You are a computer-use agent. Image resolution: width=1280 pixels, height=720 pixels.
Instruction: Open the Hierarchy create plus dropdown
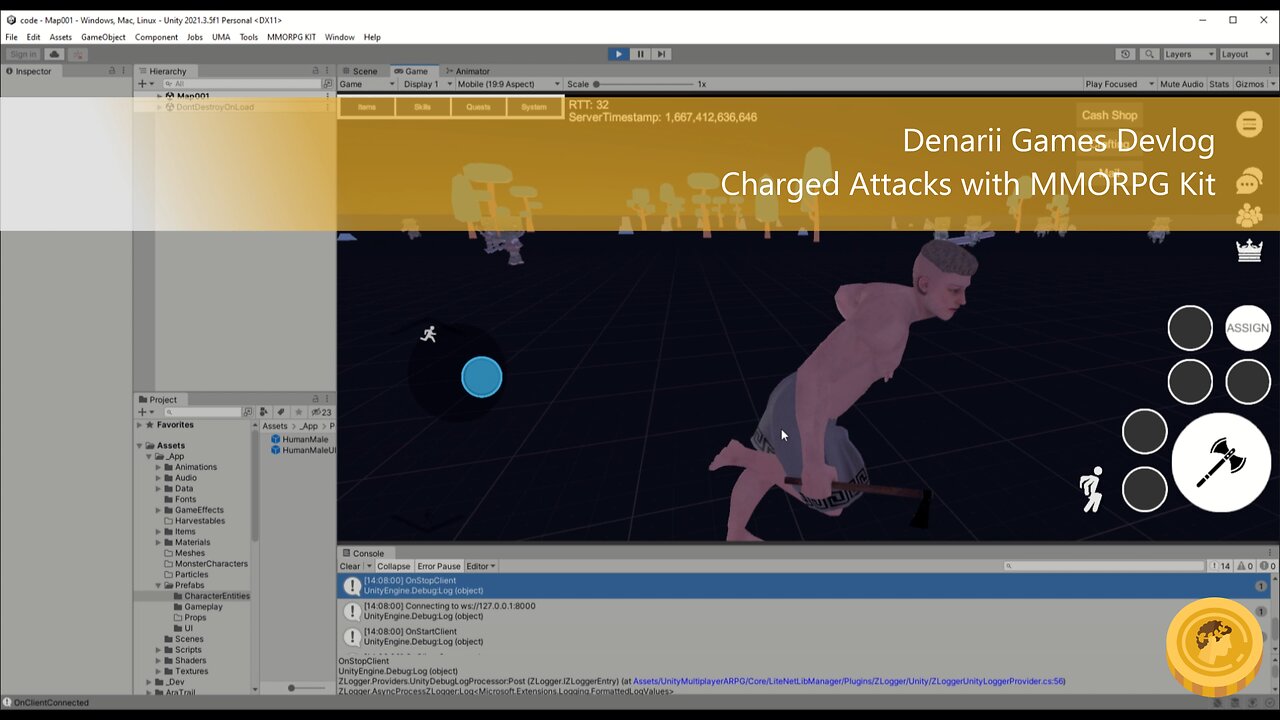coord(146,84)
